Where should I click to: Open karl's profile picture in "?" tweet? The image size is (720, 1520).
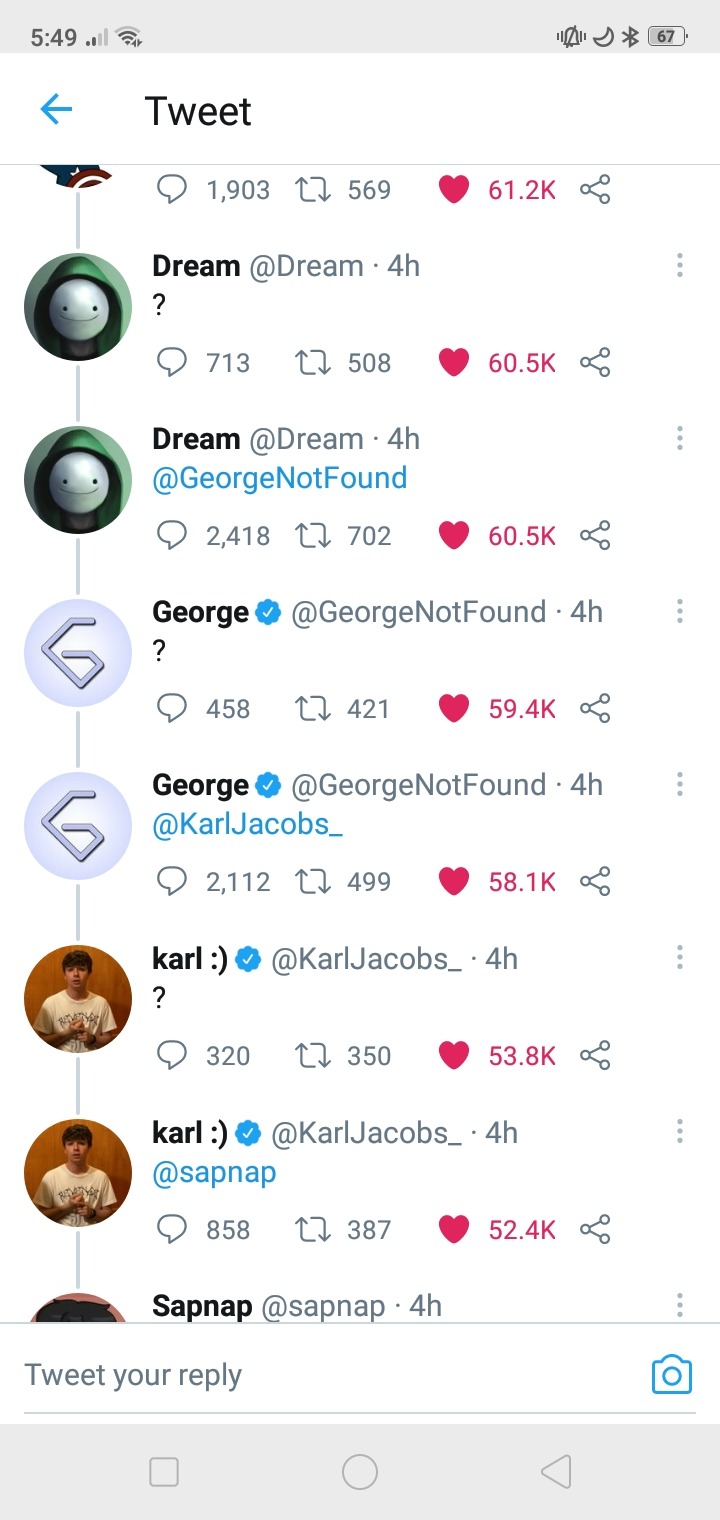(x=78, y=999)
